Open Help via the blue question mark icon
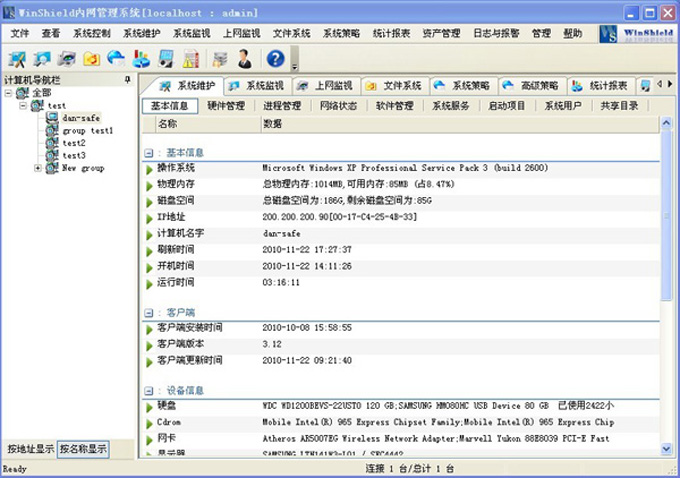680x478 pixels. click(x=275, y=59)
